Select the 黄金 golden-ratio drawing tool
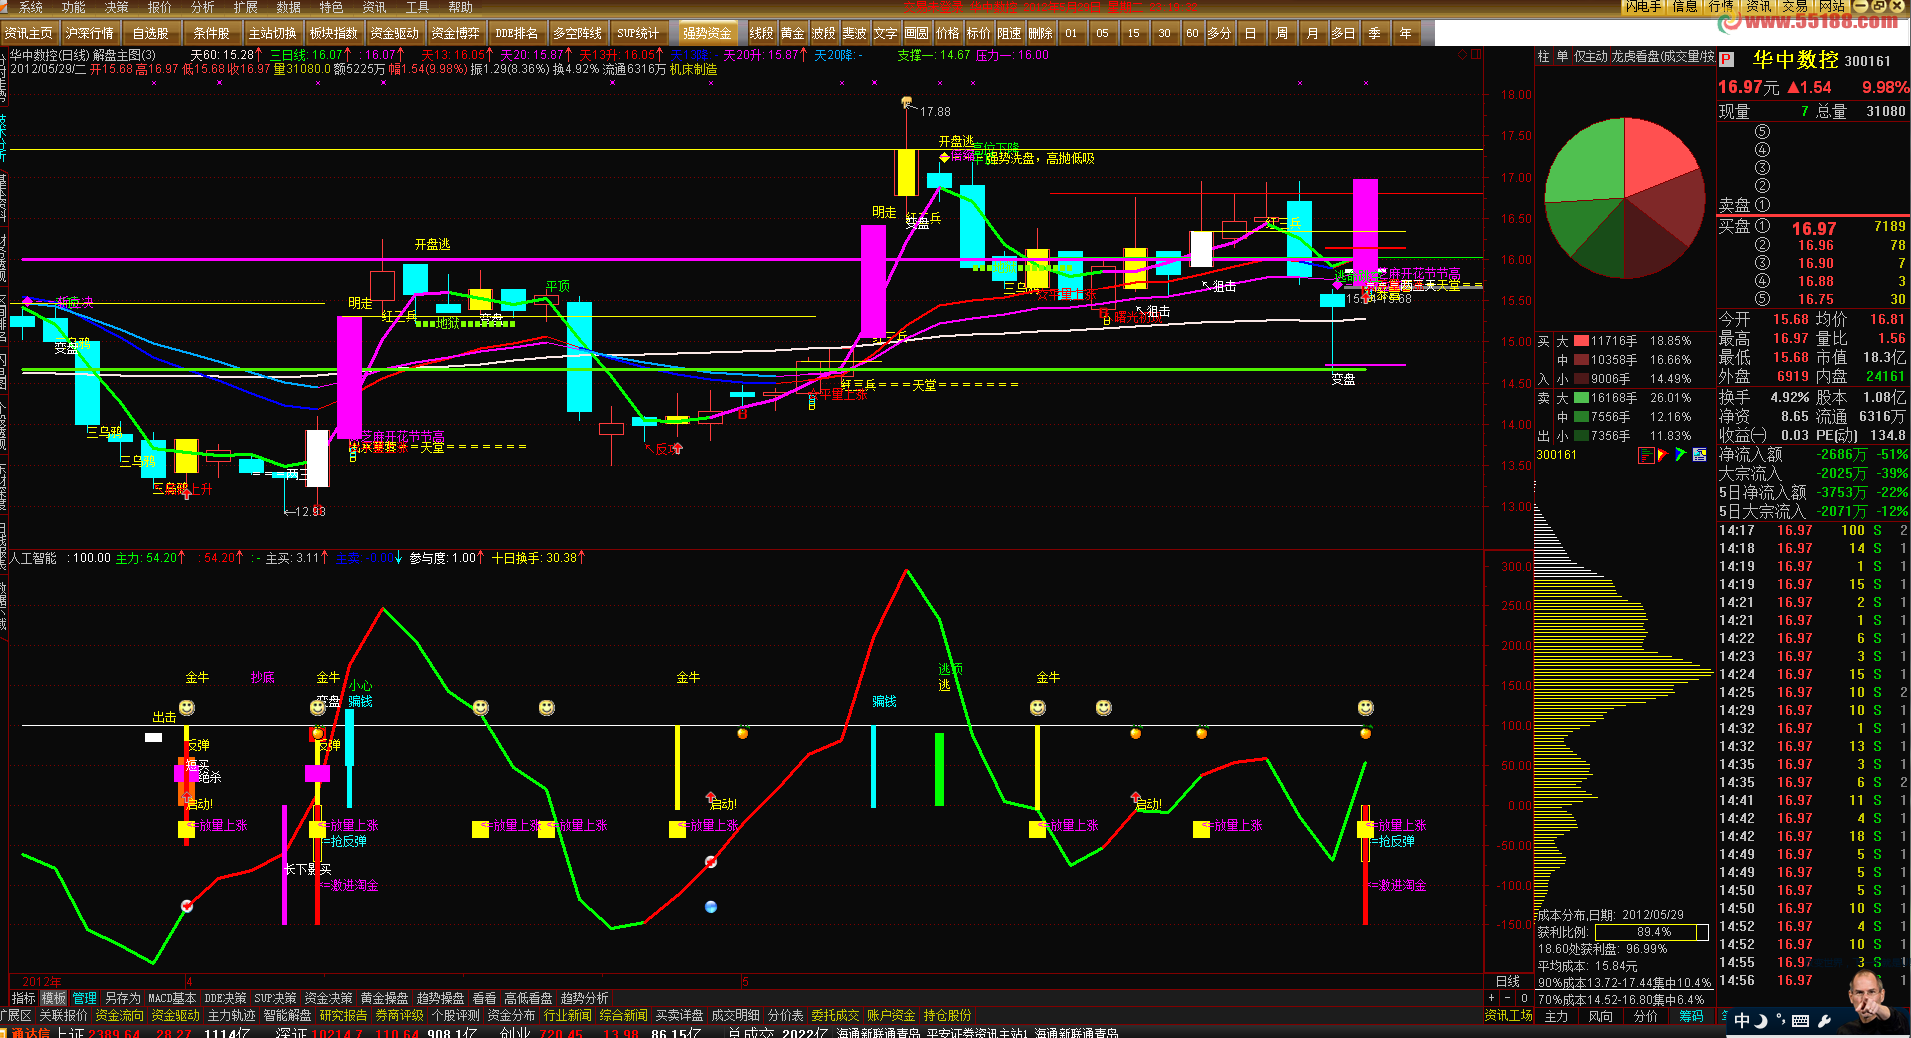The image size is (1911, 1038). tap(793, 33)
